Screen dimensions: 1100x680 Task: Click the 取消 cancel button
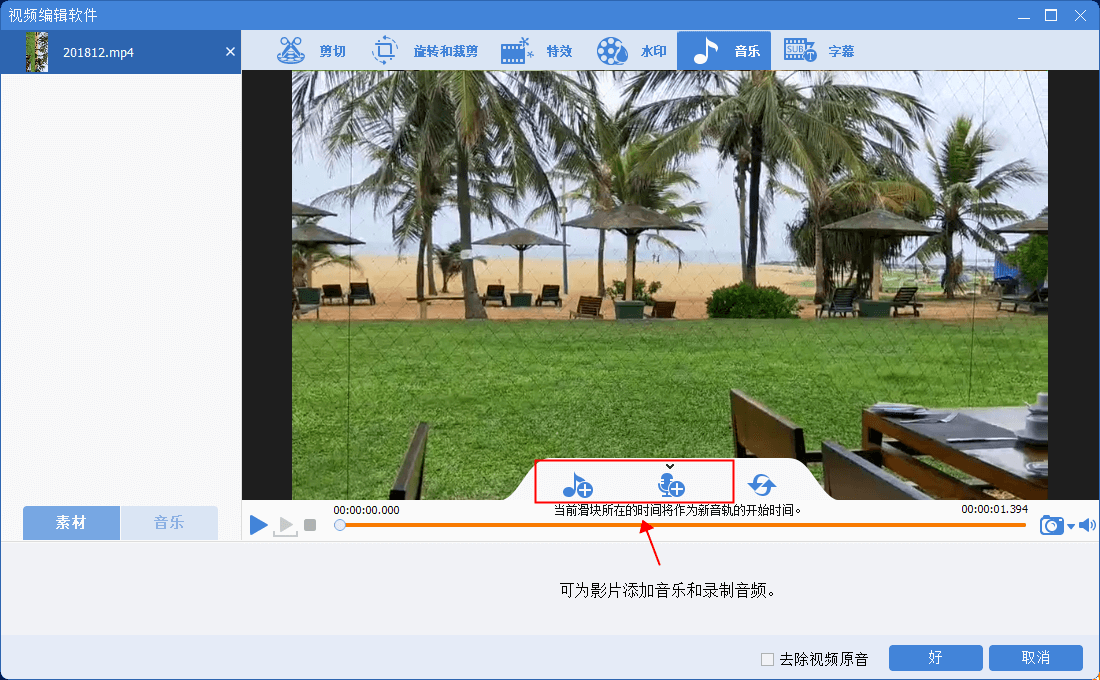point(1035,658)
